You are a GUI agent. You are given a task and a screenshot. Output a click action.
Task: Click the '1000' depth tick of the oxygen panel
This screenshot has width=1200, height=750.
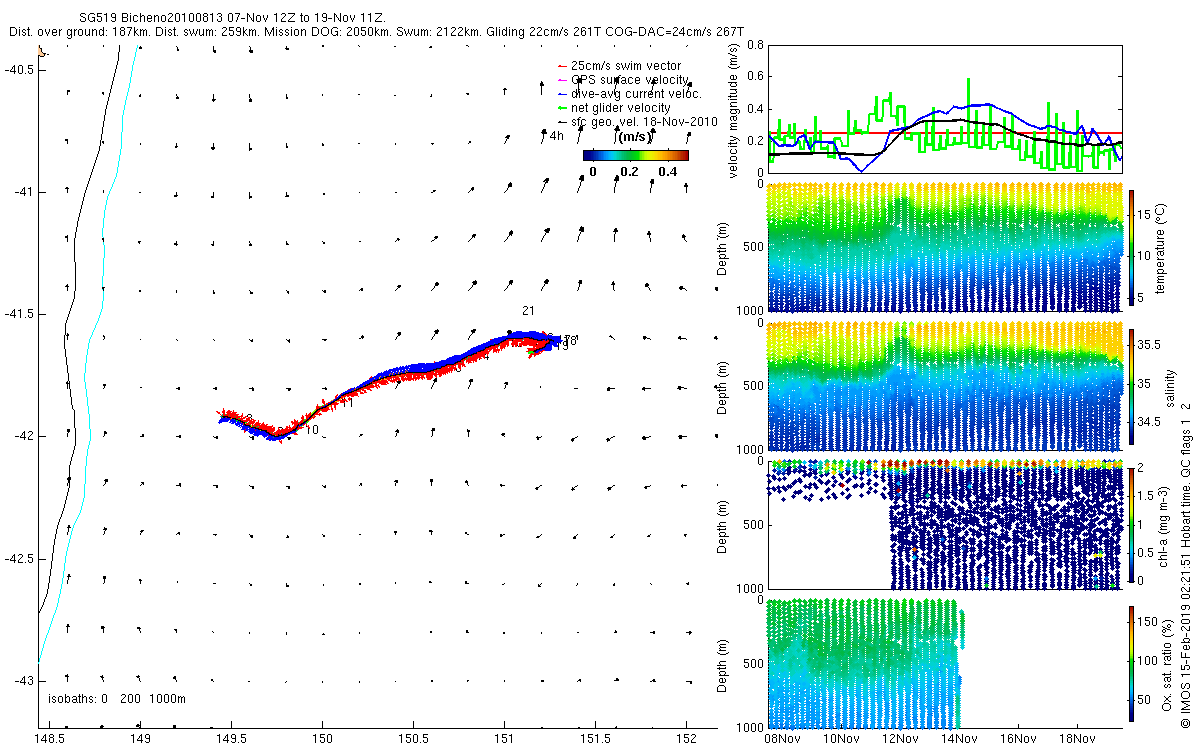click(x=752, y=726)
